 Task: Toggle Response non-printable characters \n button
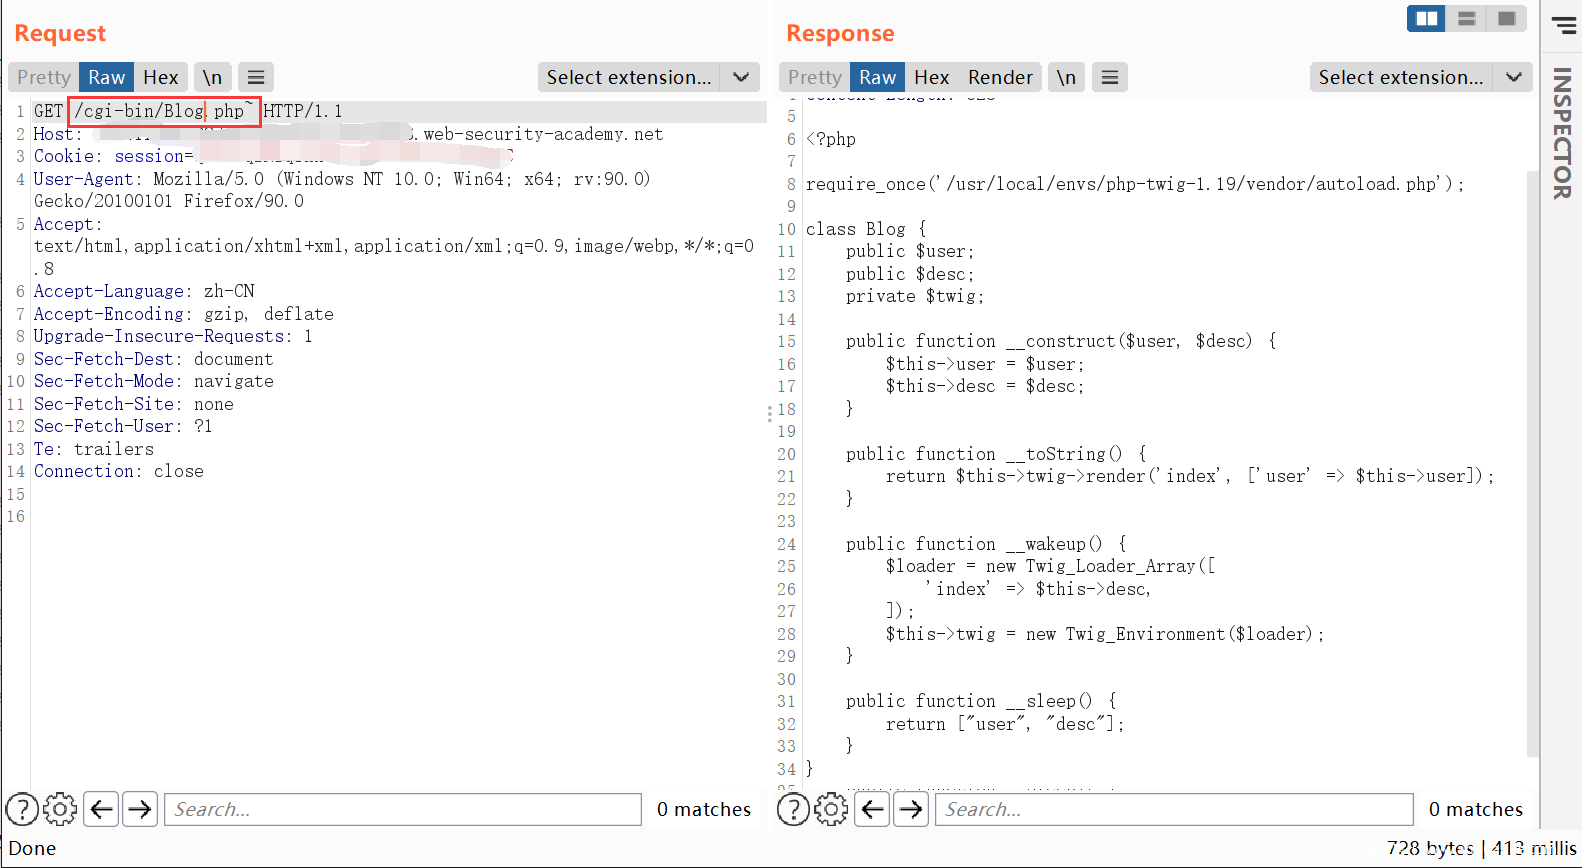1066,77
